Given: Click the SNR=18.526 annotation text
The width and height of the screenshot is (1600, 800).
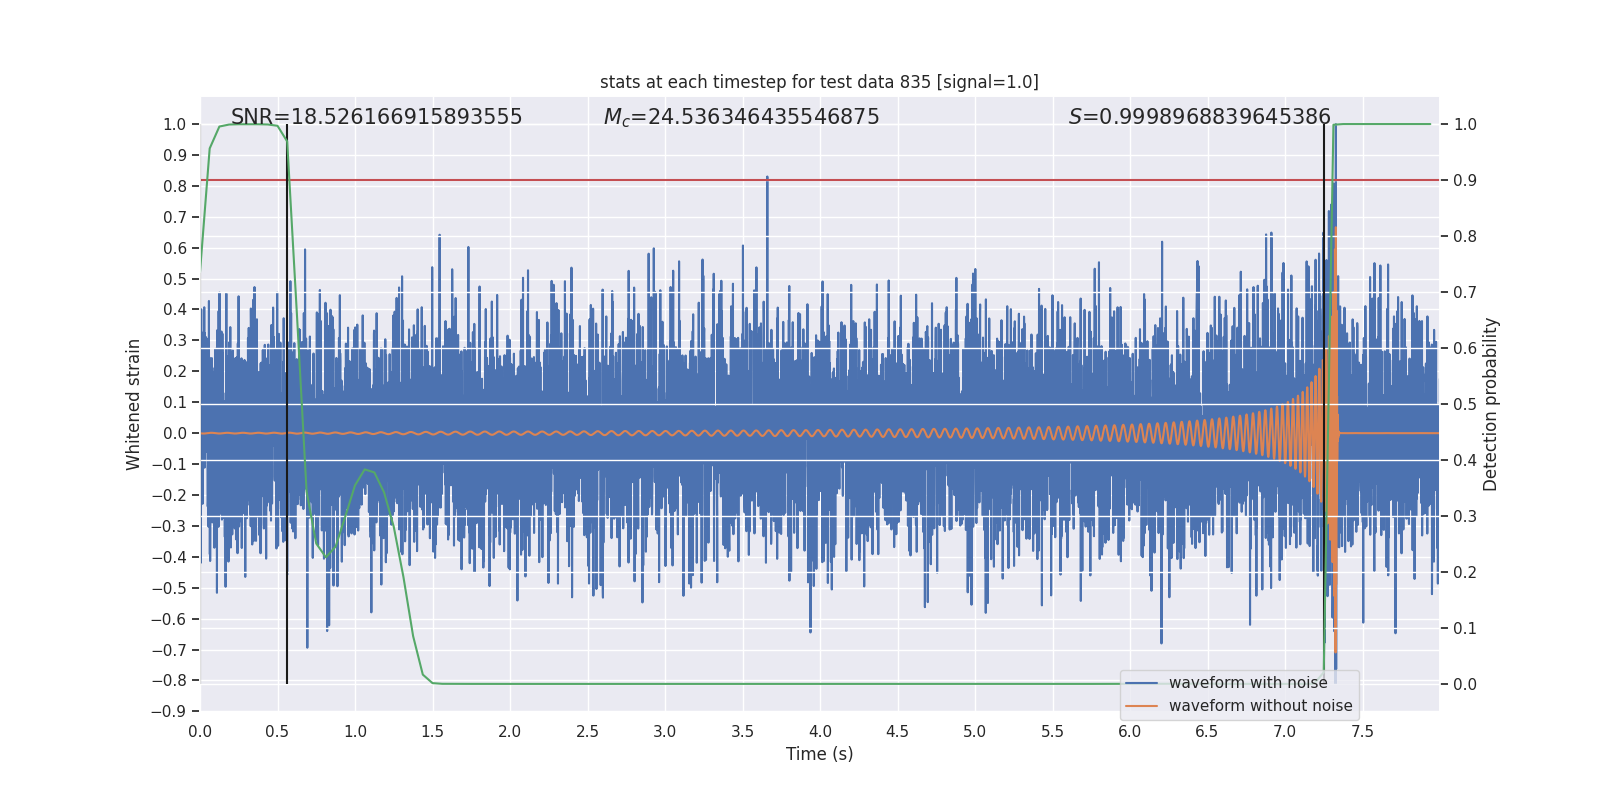Looking at the screenshot, I should pyautogui.click(x=377, y=117).
